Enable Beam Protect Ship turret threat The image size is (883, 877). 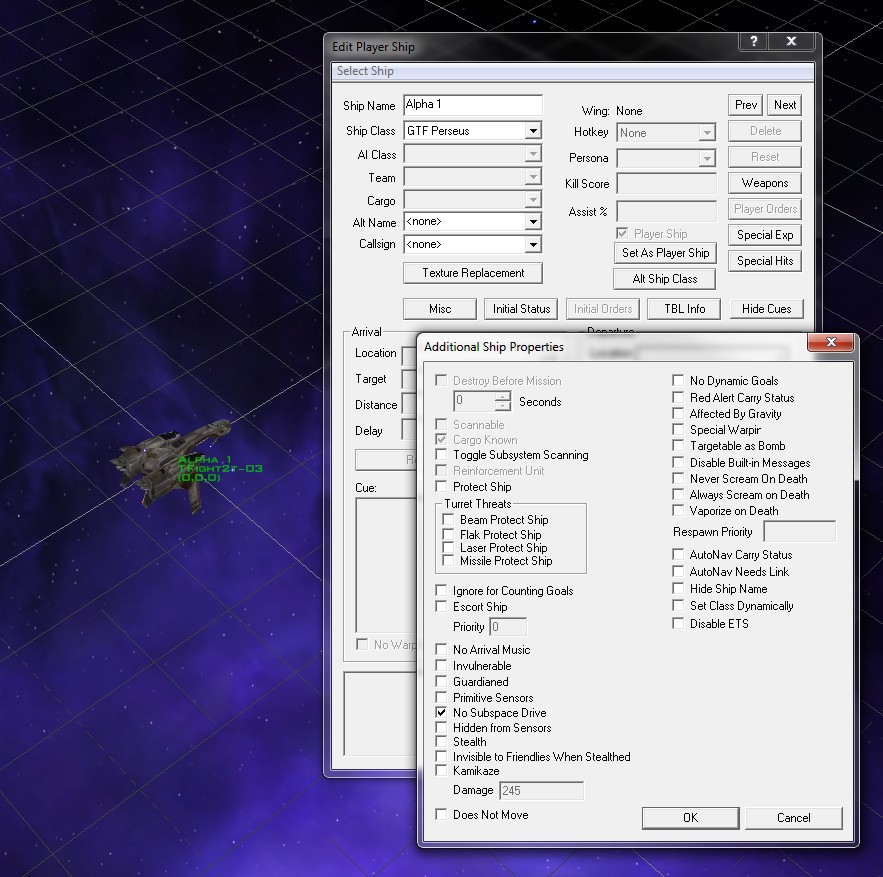pos(449,520)
